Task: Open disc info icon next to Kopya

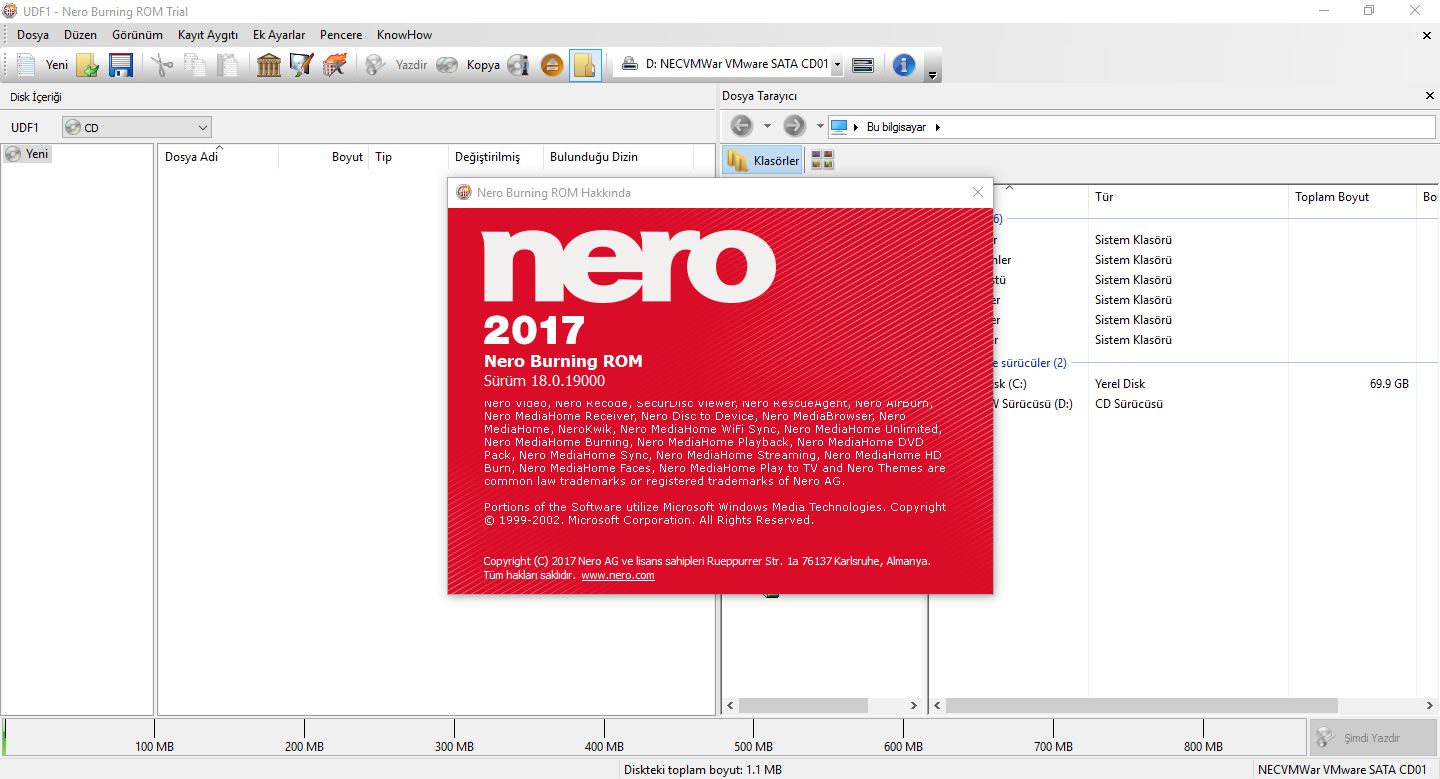Action: [x=518, y=65]
